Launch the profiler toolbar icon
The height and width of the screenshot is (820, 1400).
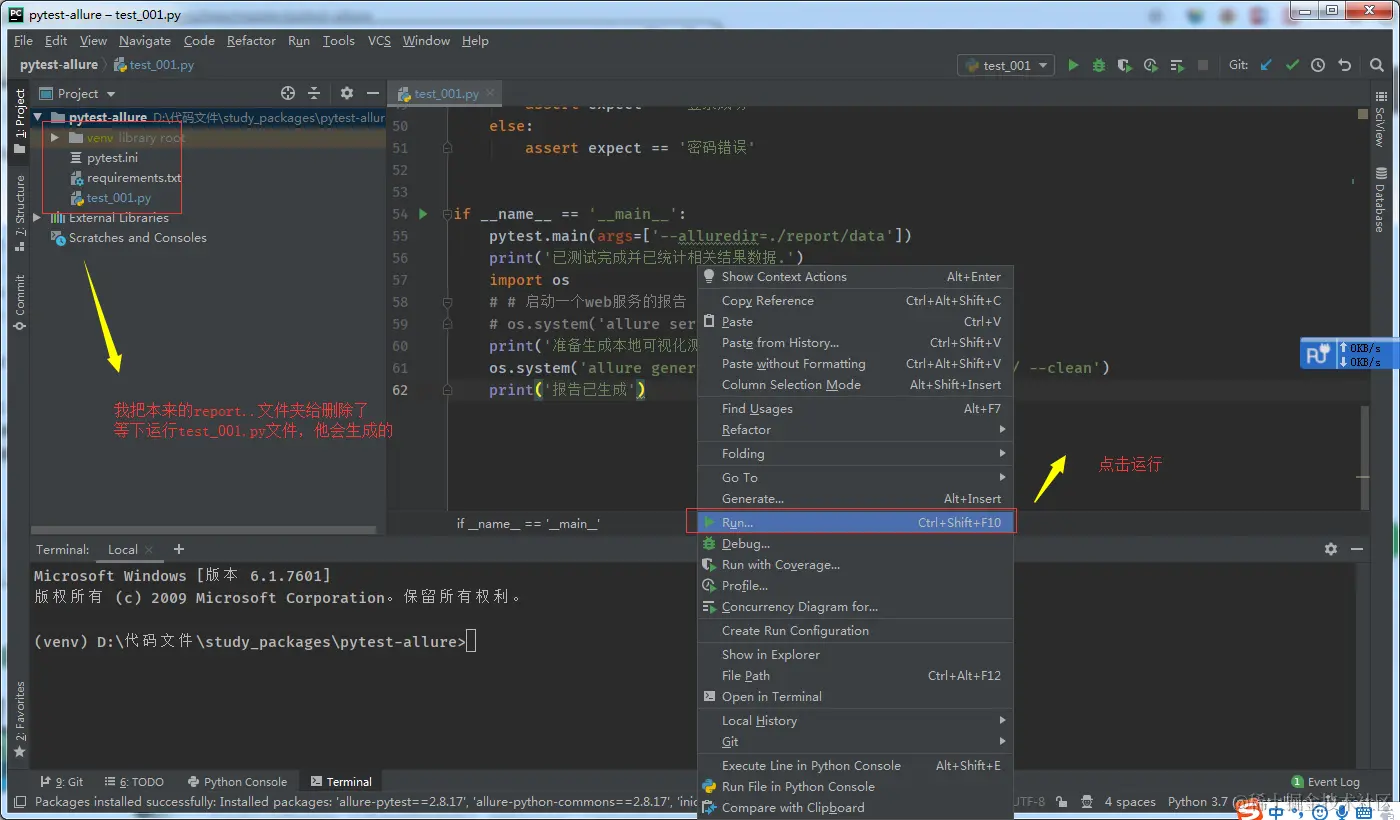click(1151, 65)
